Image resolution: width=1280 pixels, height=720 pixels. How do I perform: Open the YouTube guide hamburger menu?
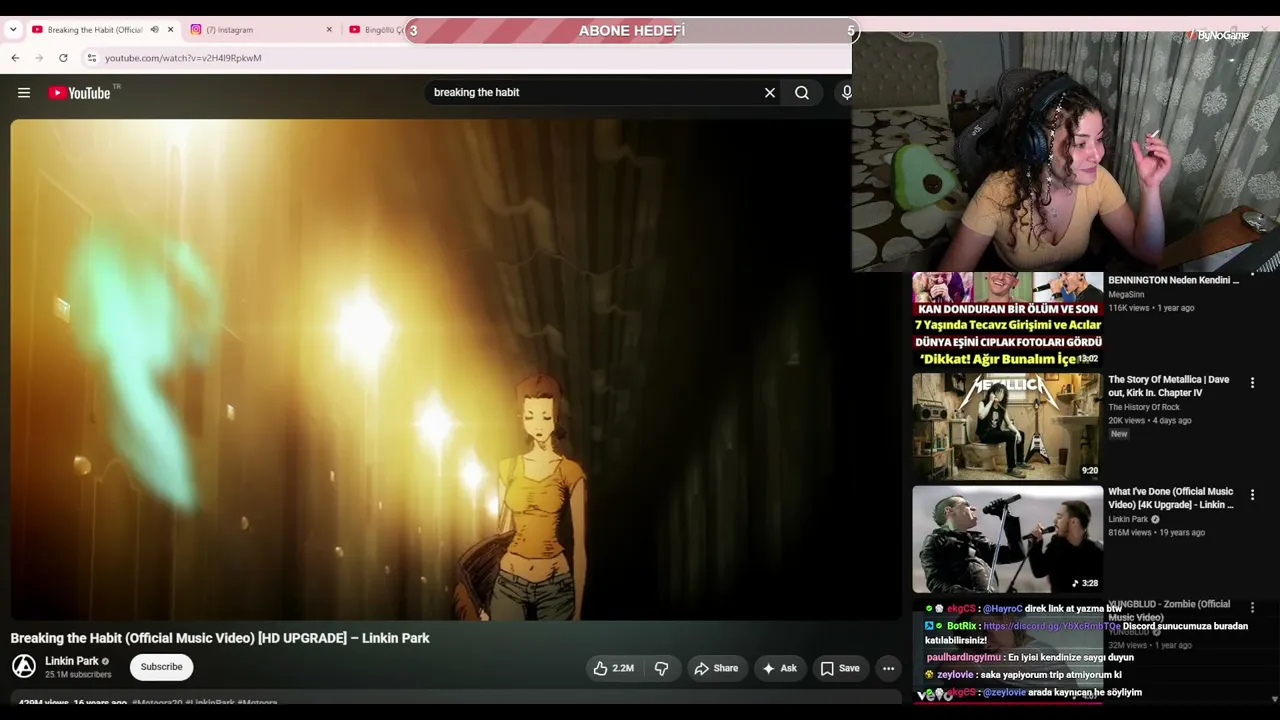[24, 93]
